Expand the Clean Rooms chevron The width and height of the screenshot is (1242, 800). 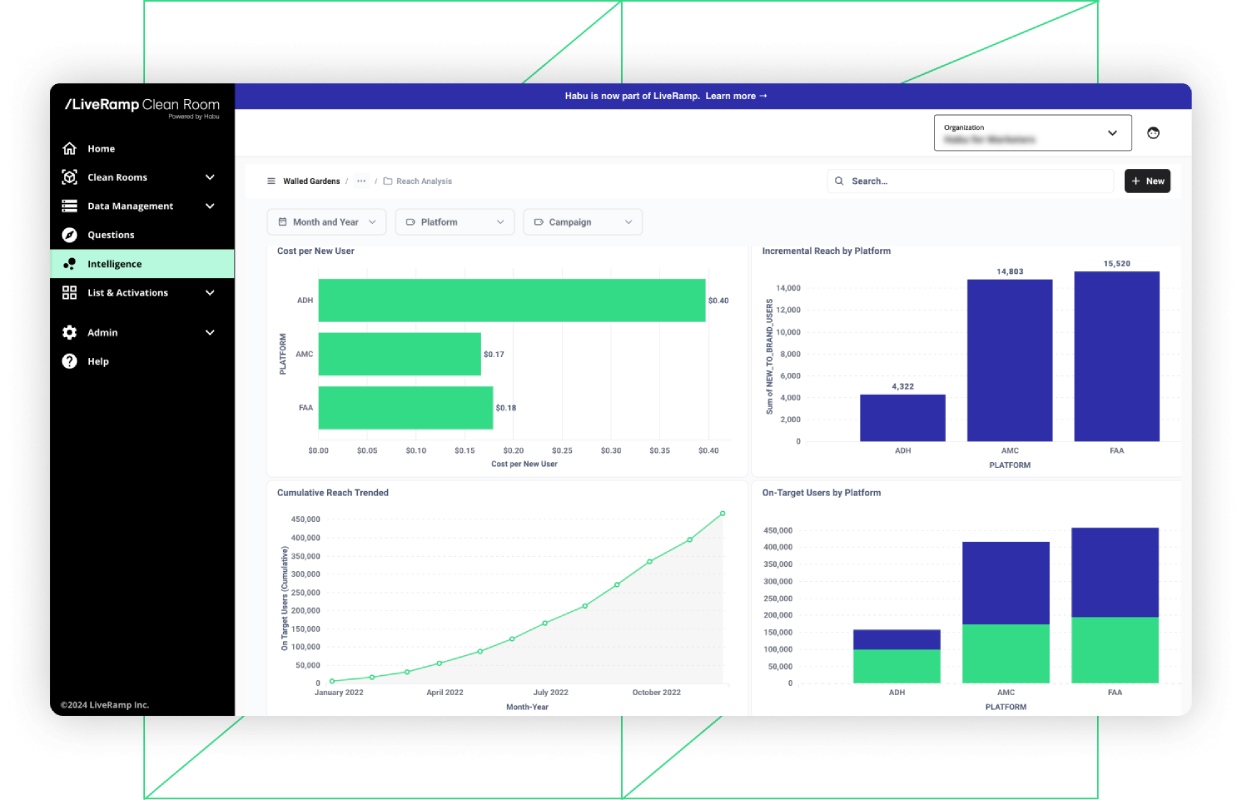(x=210, y=177)
